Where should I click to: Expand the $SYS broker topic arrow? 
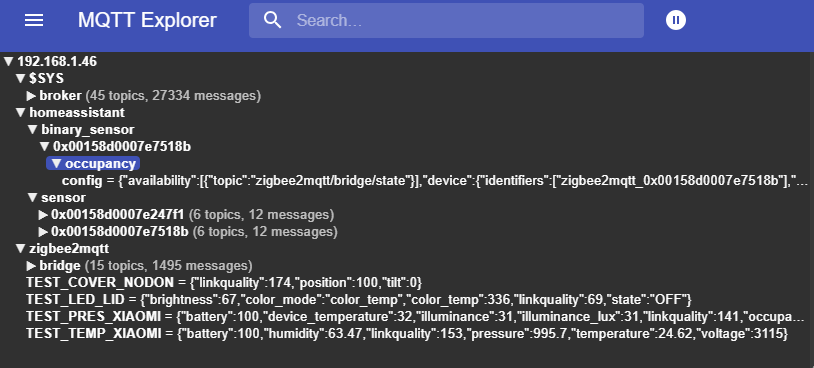(32, 96)
